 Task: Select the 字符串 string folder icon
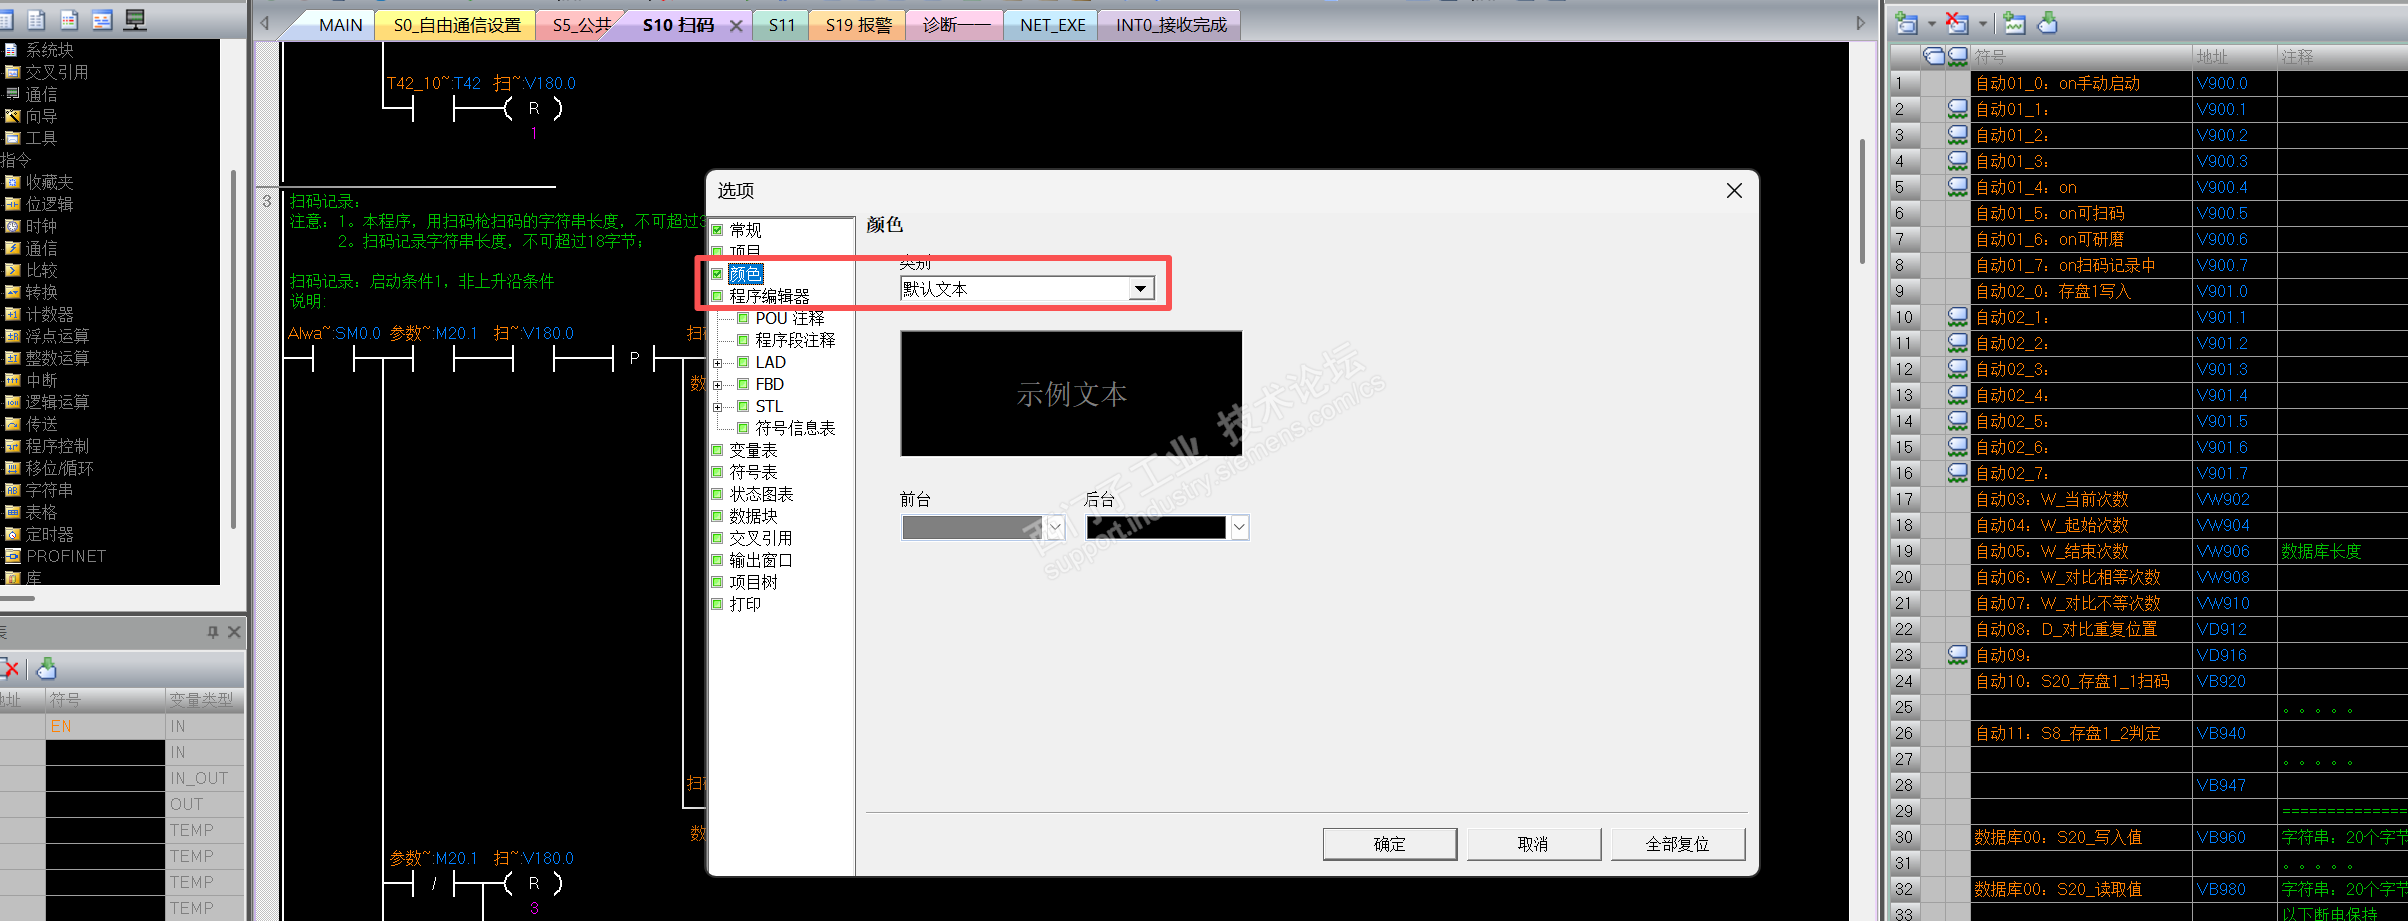[x=12, y=490]
